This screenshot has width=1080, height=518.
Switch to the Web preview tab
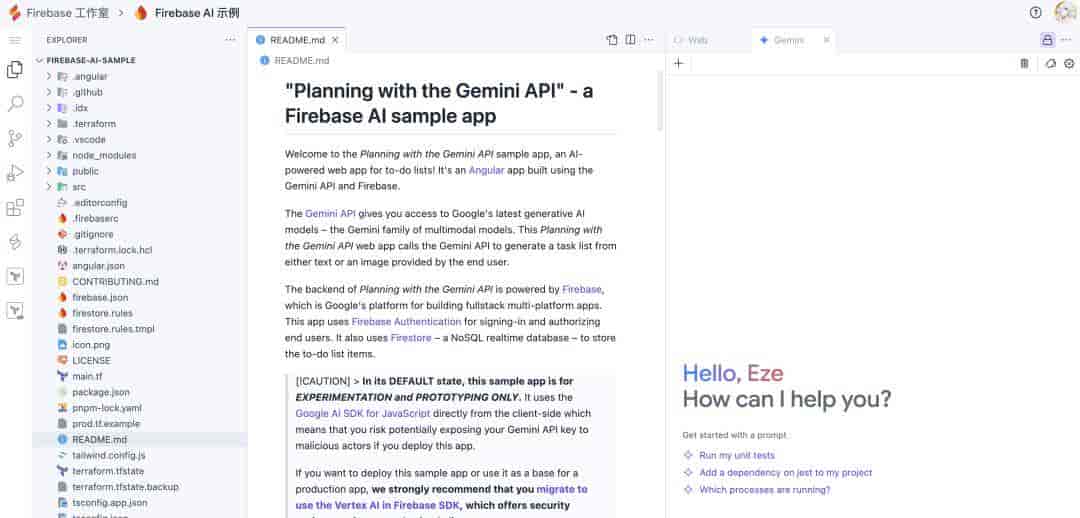point(692,40)
